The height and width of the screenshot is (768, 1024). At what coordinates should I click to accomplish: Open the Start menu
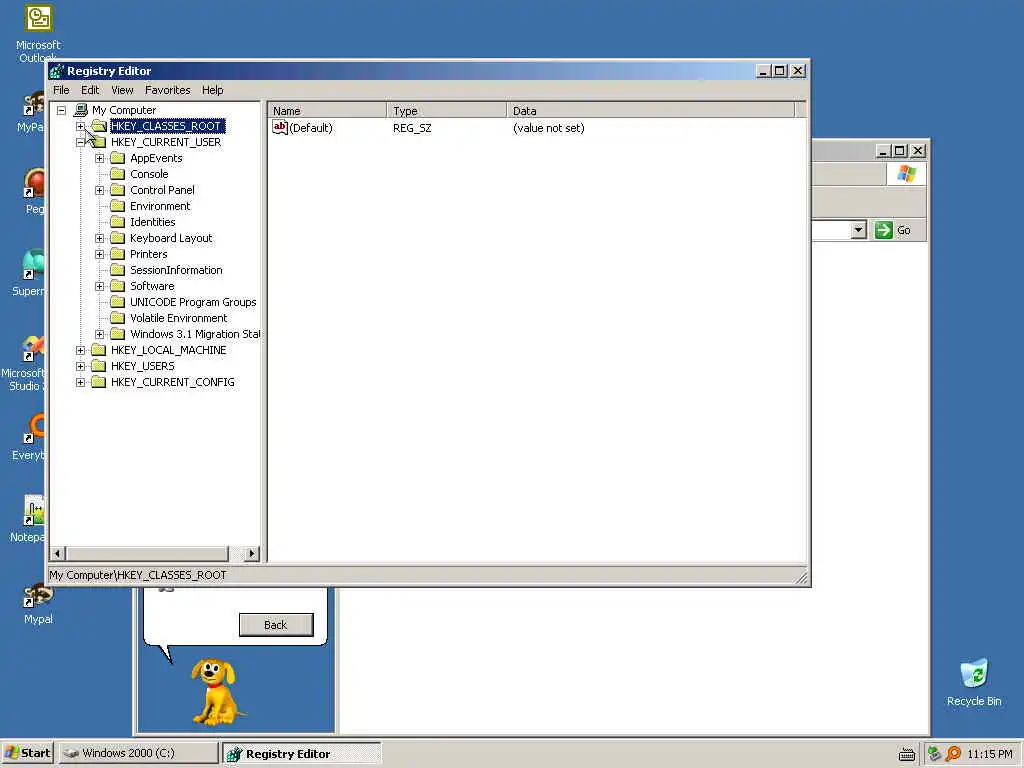(x=27, y=753)
